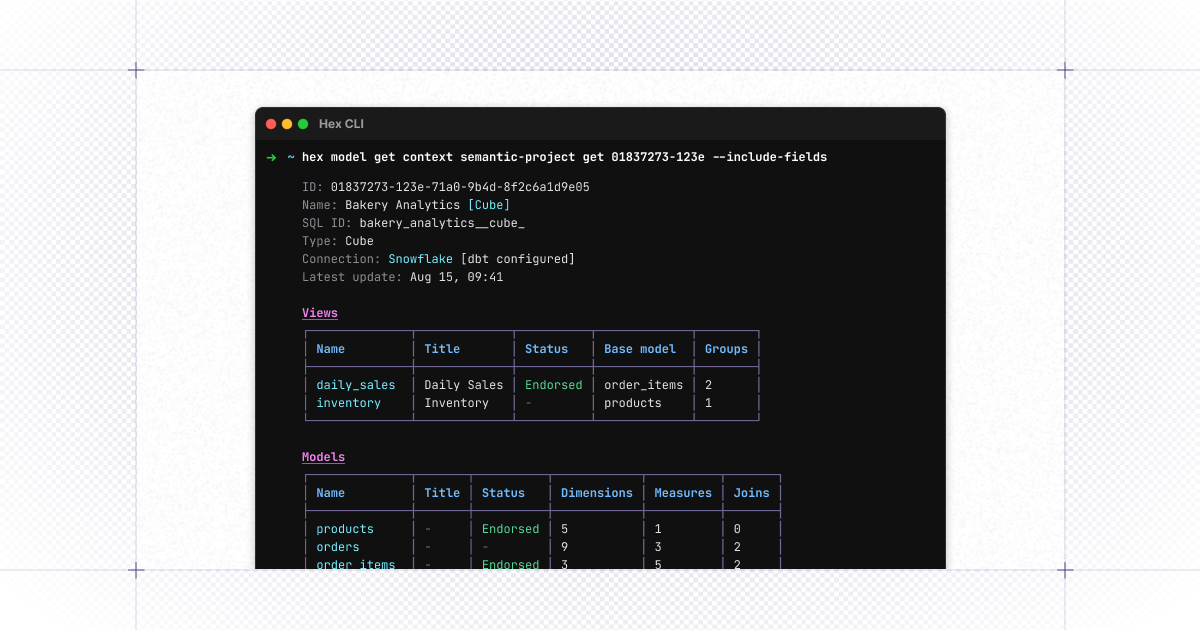Click the red close window dot
1200x630 pixels.
point(271,124)
